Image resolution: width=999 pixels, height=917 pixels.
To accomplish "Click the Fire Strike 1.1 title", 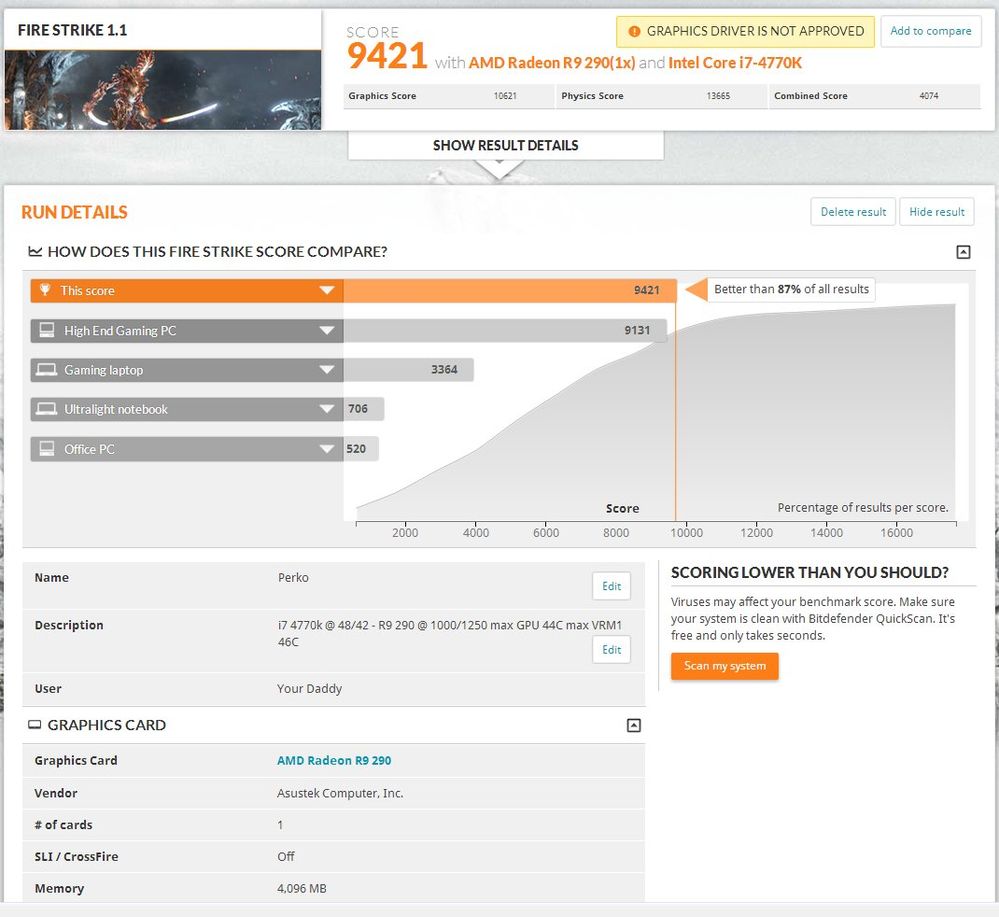I will [x=72, y=30].
